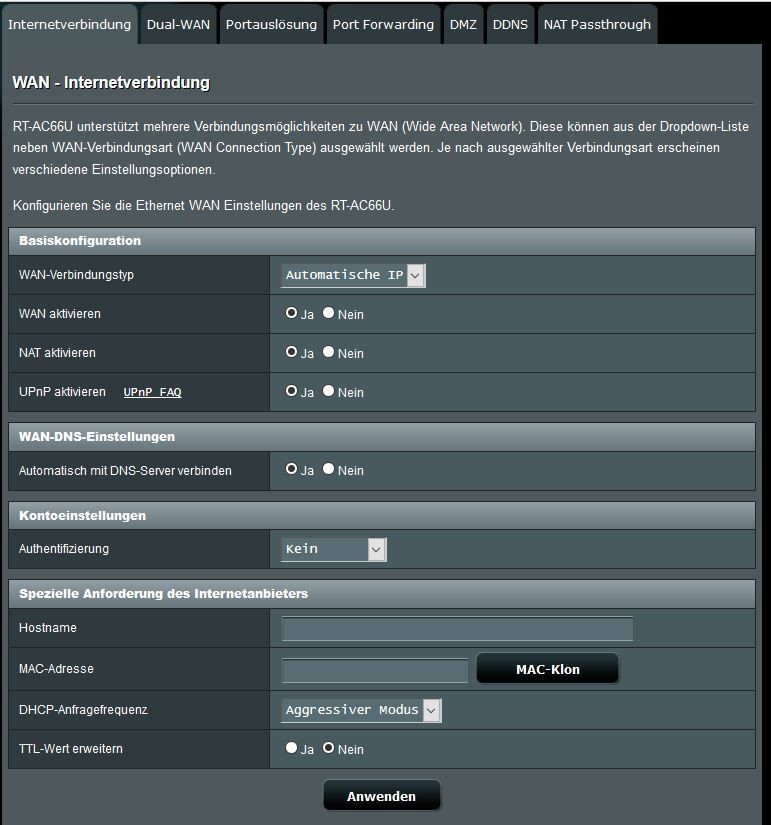Image resolution: width=771 pixels, height=825 pixels.
Task: Select Ja for WAN aktivieren
Action: 291,314
